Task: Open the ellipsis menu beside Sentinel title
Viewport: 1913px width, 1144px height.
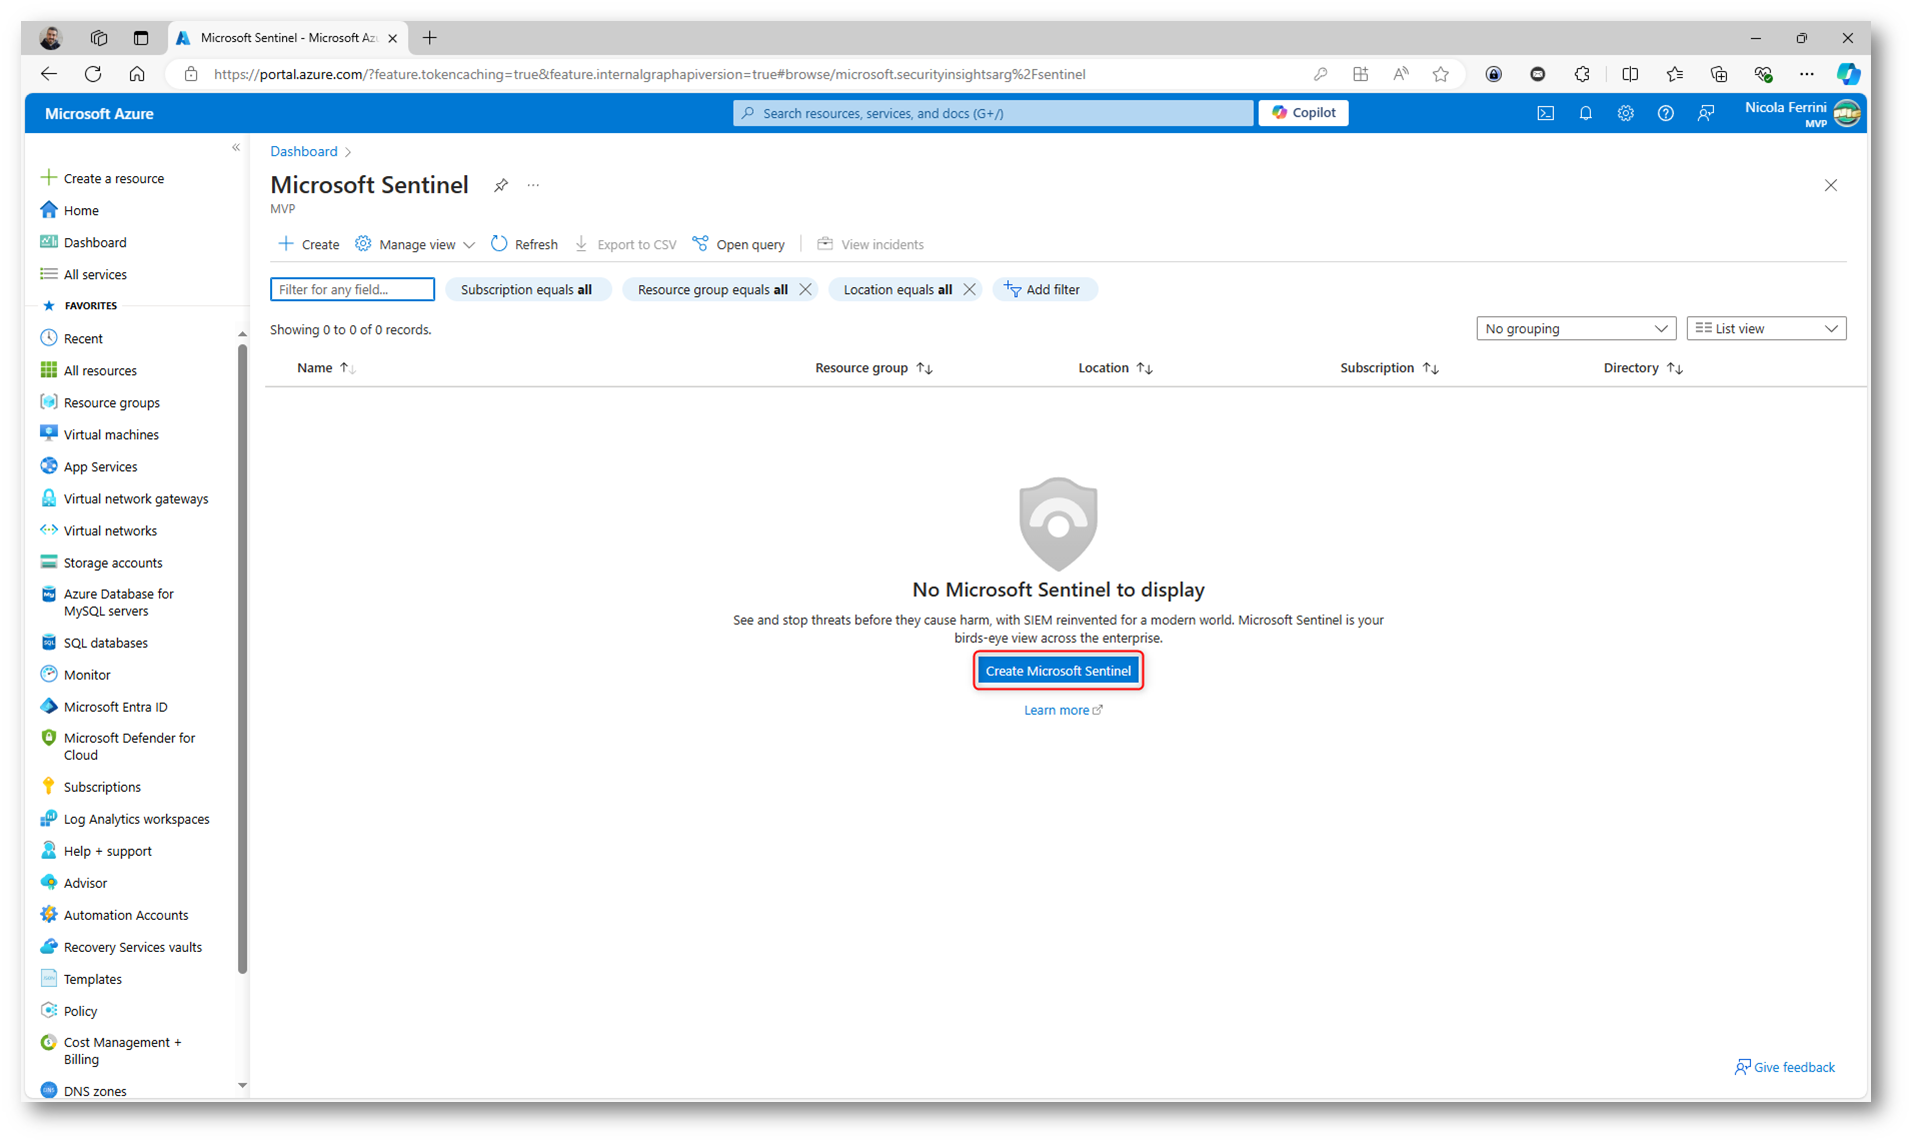Action: [533, 185]
